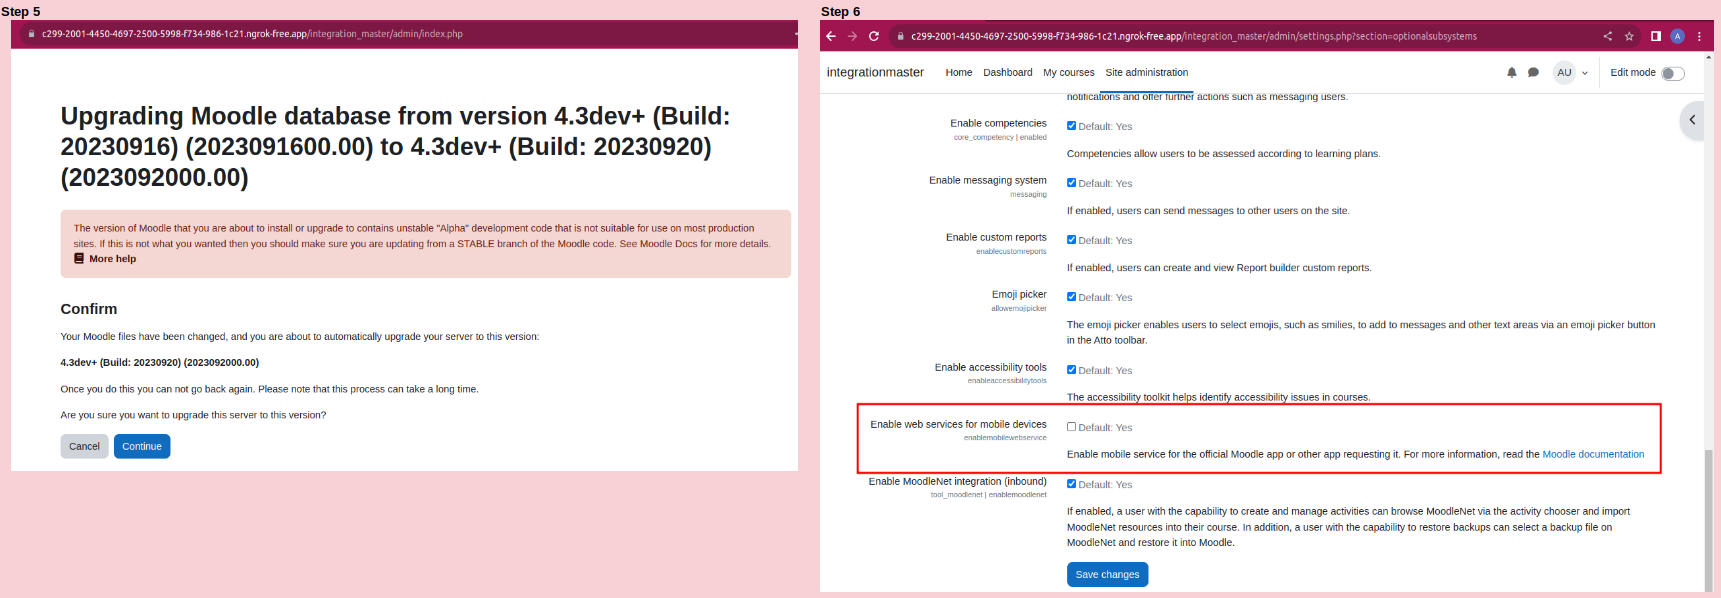The width and height of the screenshot is (1721, 598).
Task: Click Continue in the Step 5 upgrade page
Action: click(x=142, y=446)
